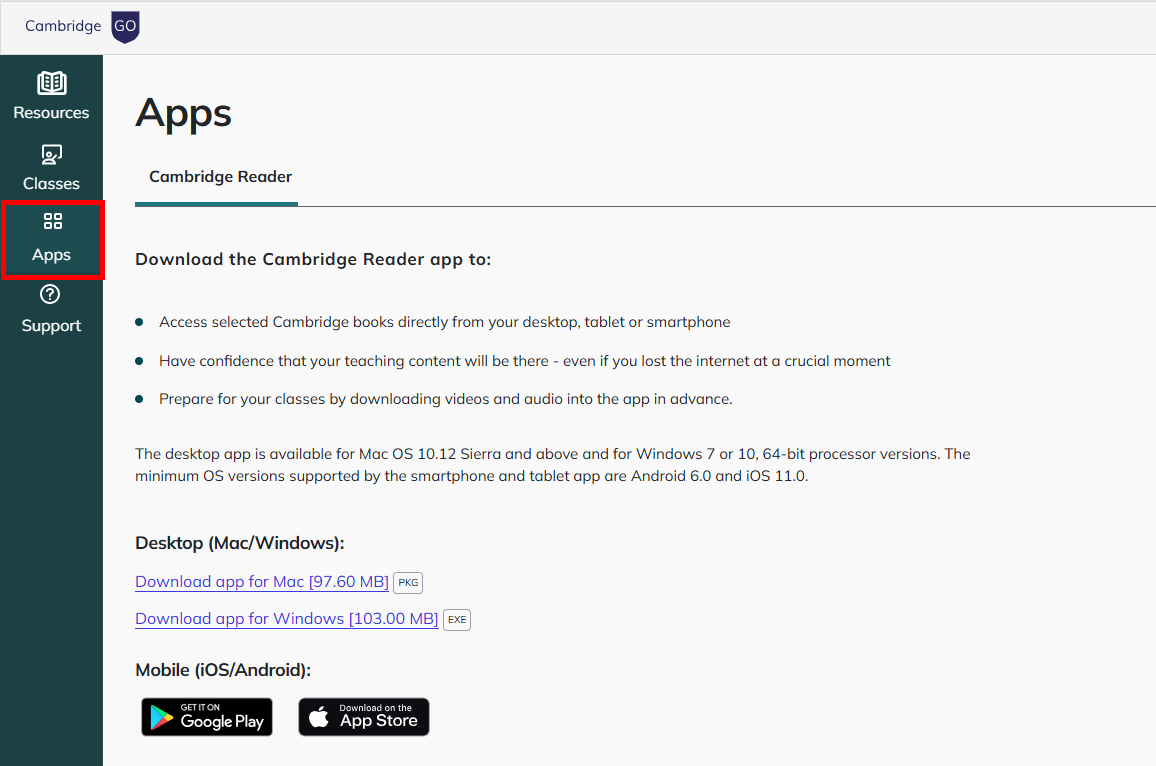Viewport: 1156px width, 766px height.
Task: Click the PKG file type badge
Action: coord(407,582)
